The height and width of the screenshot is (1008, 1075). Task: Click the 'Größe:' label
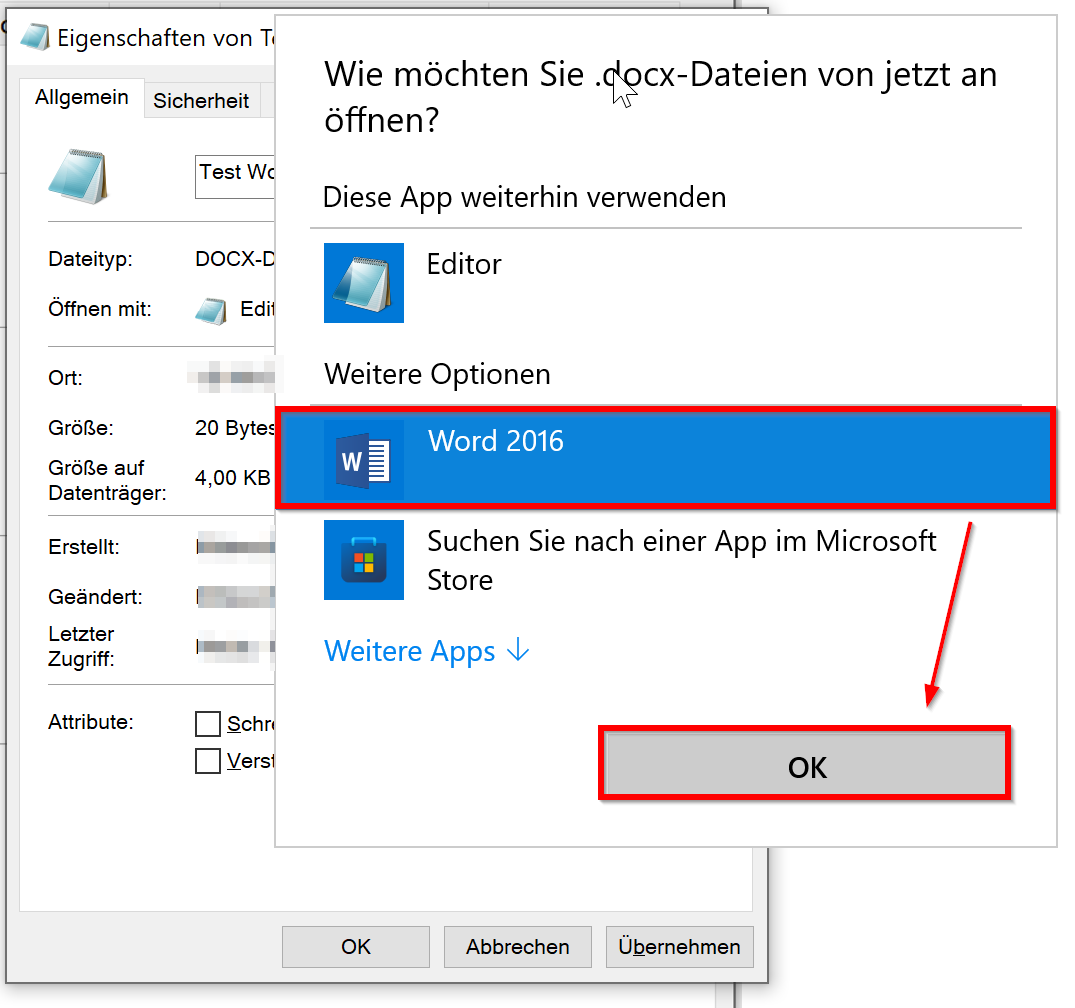click(81, 428)
